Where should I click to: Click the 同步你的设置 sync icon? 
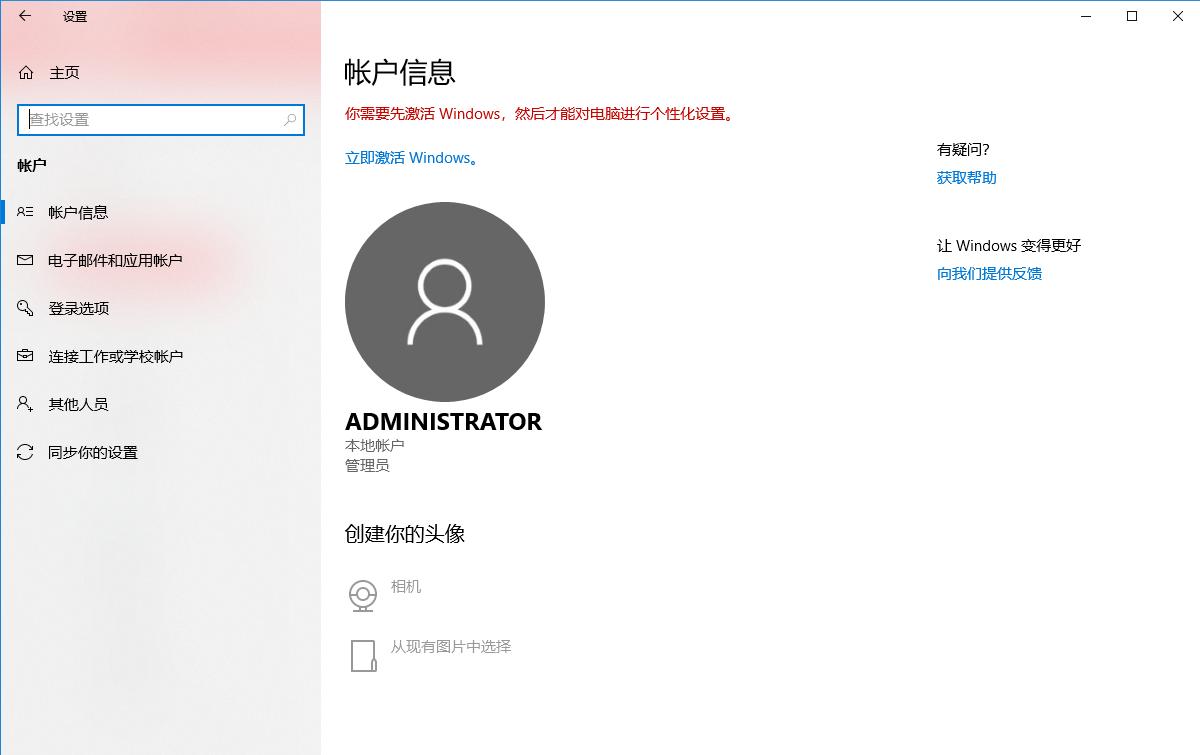[x=25, y=452]
